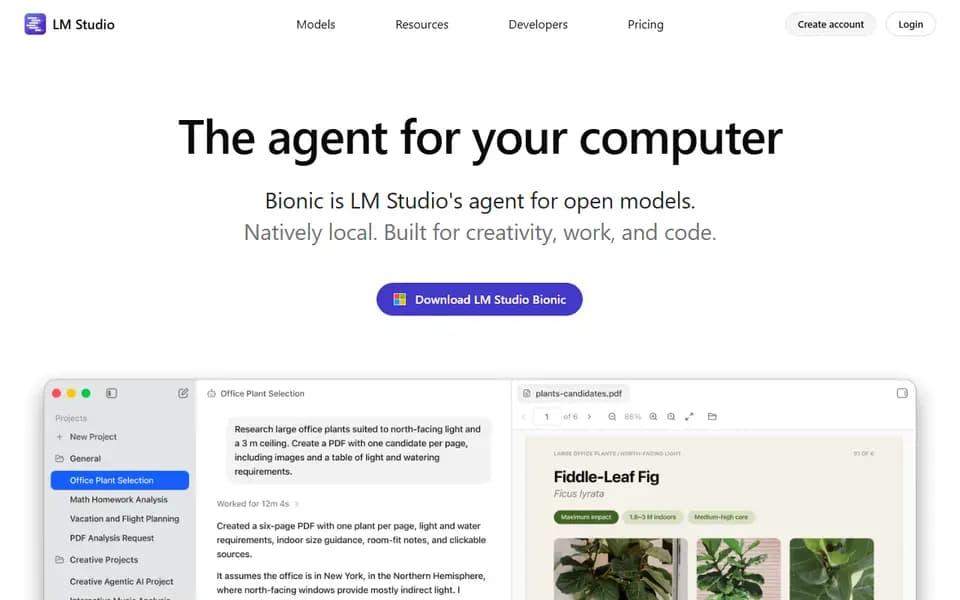Image resolution: width=960 pixels, height=600 pixels.
Task: Open the Models menu
Action: pos(316,24)
